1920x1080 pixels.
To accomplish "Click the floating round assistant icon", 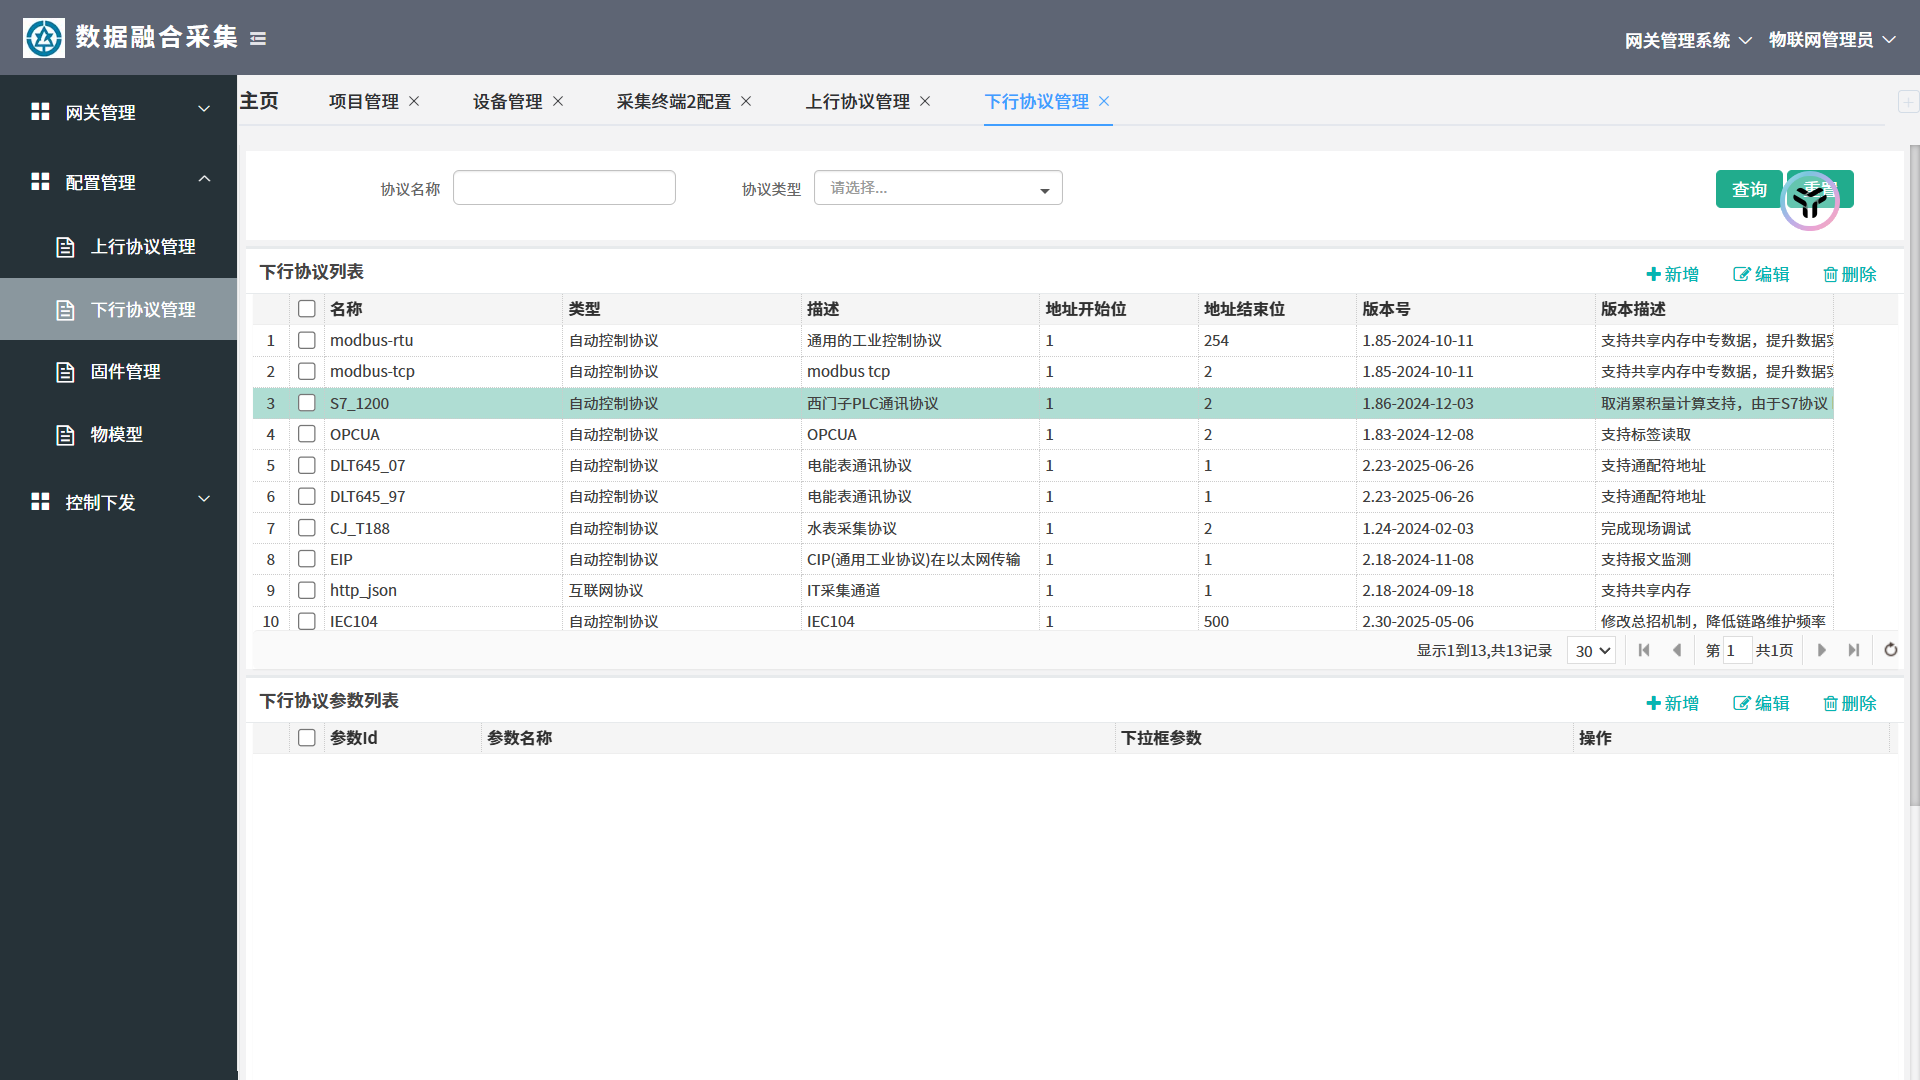I will click(1809, 201).
